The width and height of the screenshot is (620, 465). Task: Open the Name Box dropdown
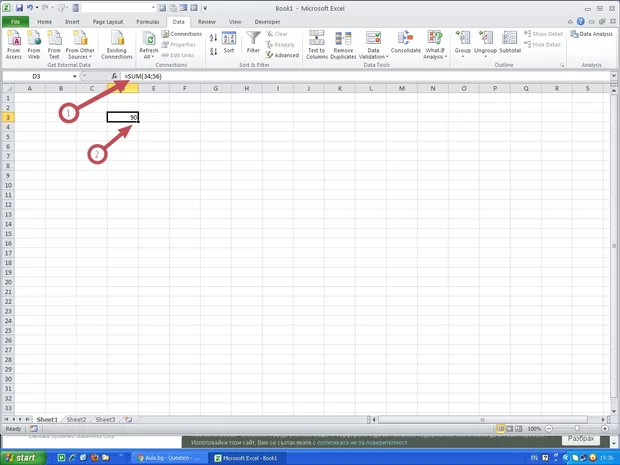click(74, 76)
